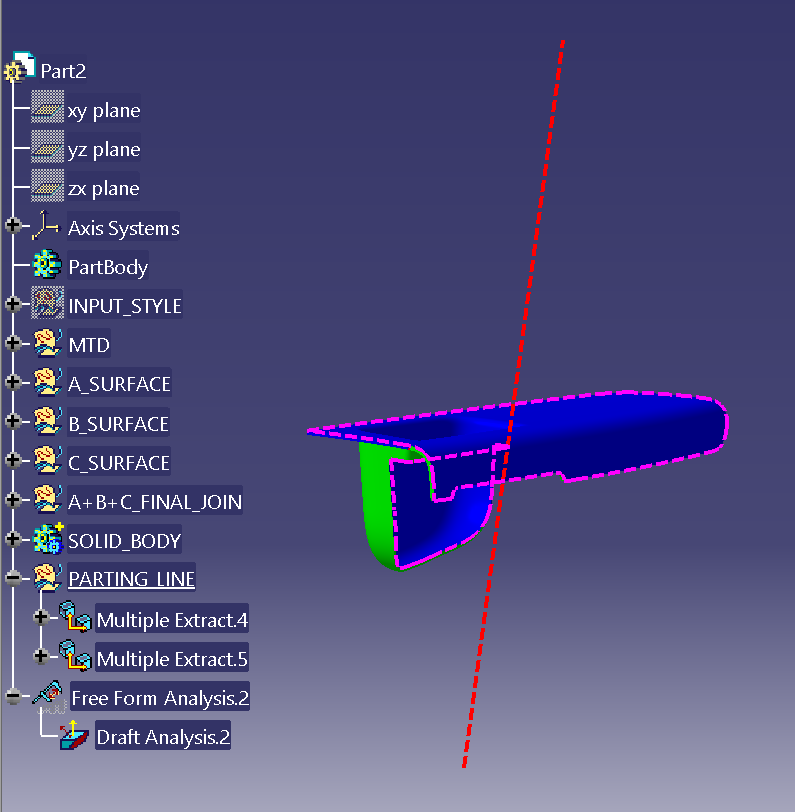The image size is (795, 812).
Task: Click the green draft face on model
Action: click(377, 510)
